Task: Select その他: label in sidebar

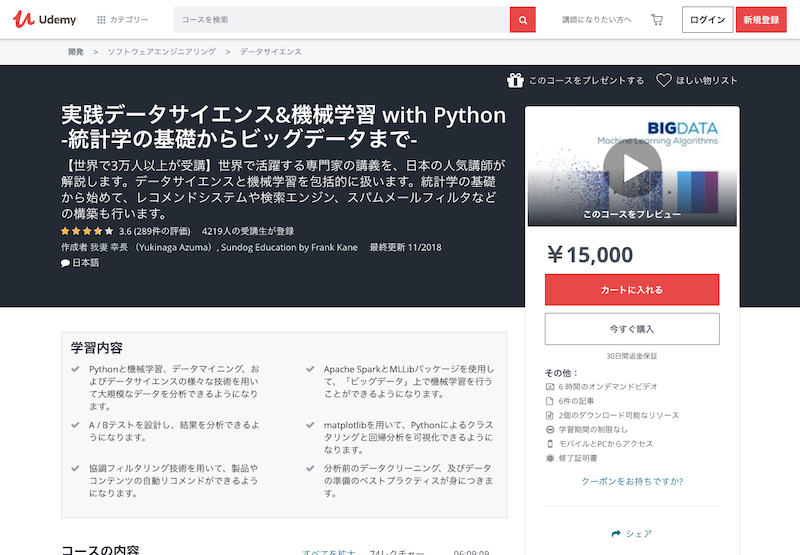Action: [x=561, y=373]
